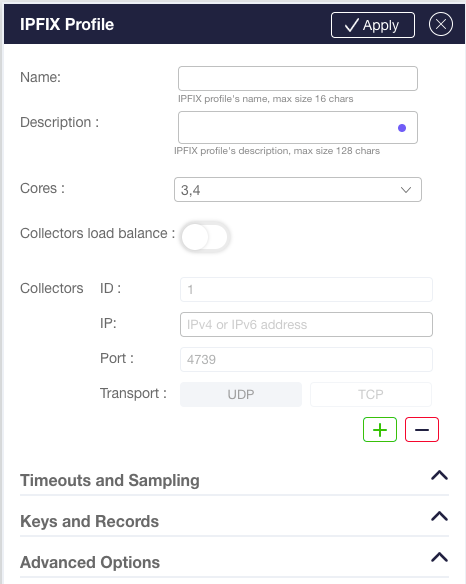Expand Keys and Records chevron
The height and width of the screenshot is (584, 466).
coord(440,517)
